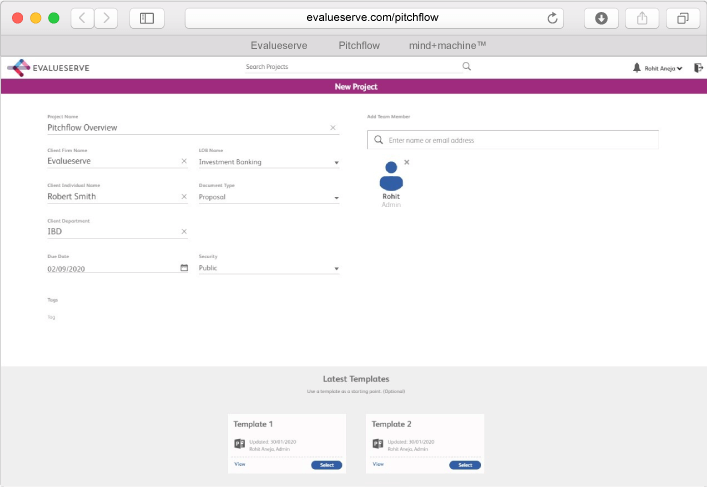Select Template 2
This screenshot has width=707, height=487.
tap(465, 465)
